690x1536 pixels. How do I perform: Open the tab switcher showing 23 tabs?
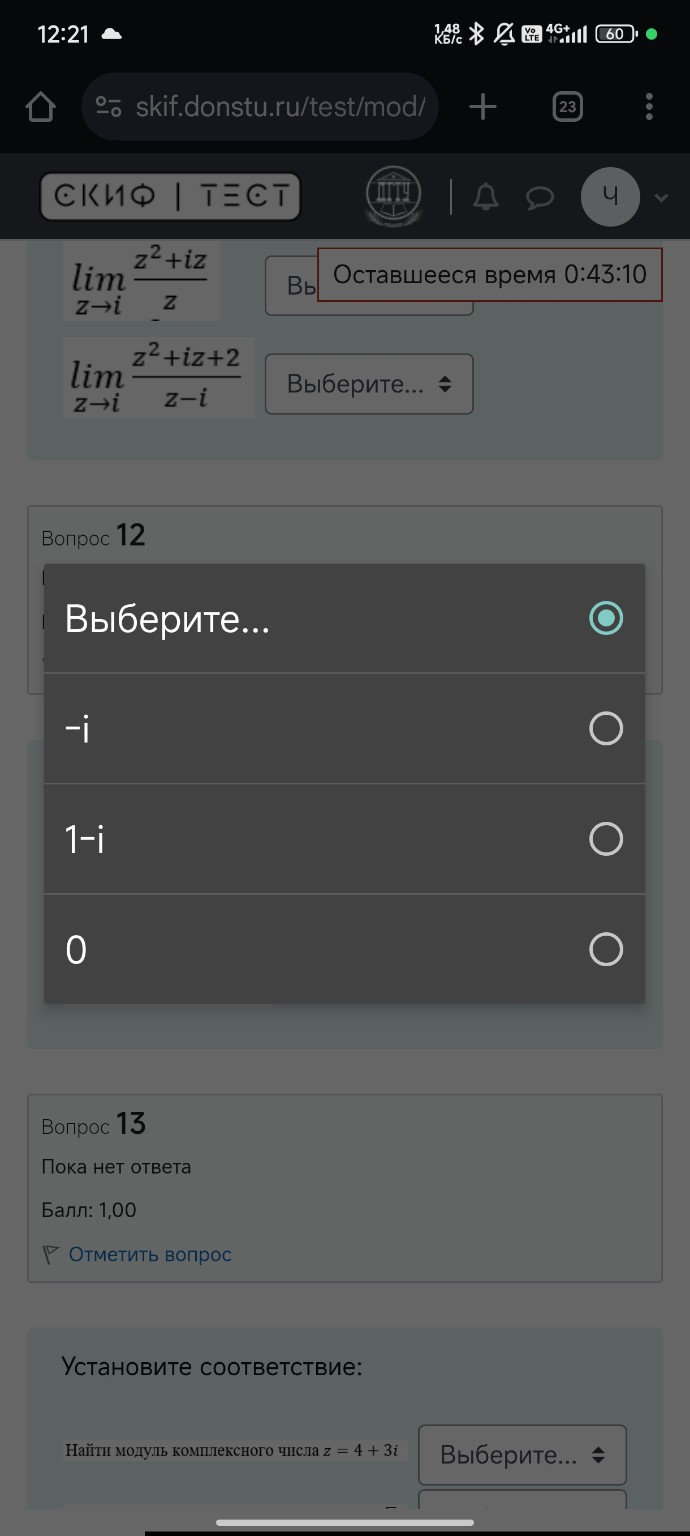567,107
